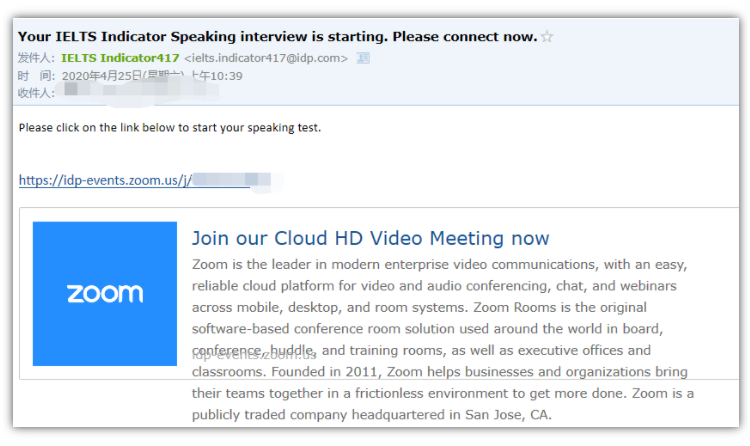The image size is (750, 446).
Task: Click the blue Zoom logo thumbnail
Action: 105,293
